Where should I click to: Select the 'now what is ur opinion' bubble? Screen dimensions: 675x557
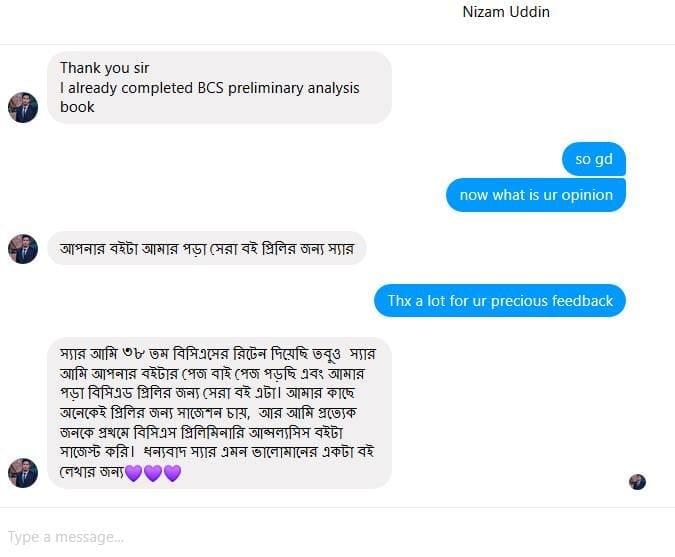tap(536, 195)
